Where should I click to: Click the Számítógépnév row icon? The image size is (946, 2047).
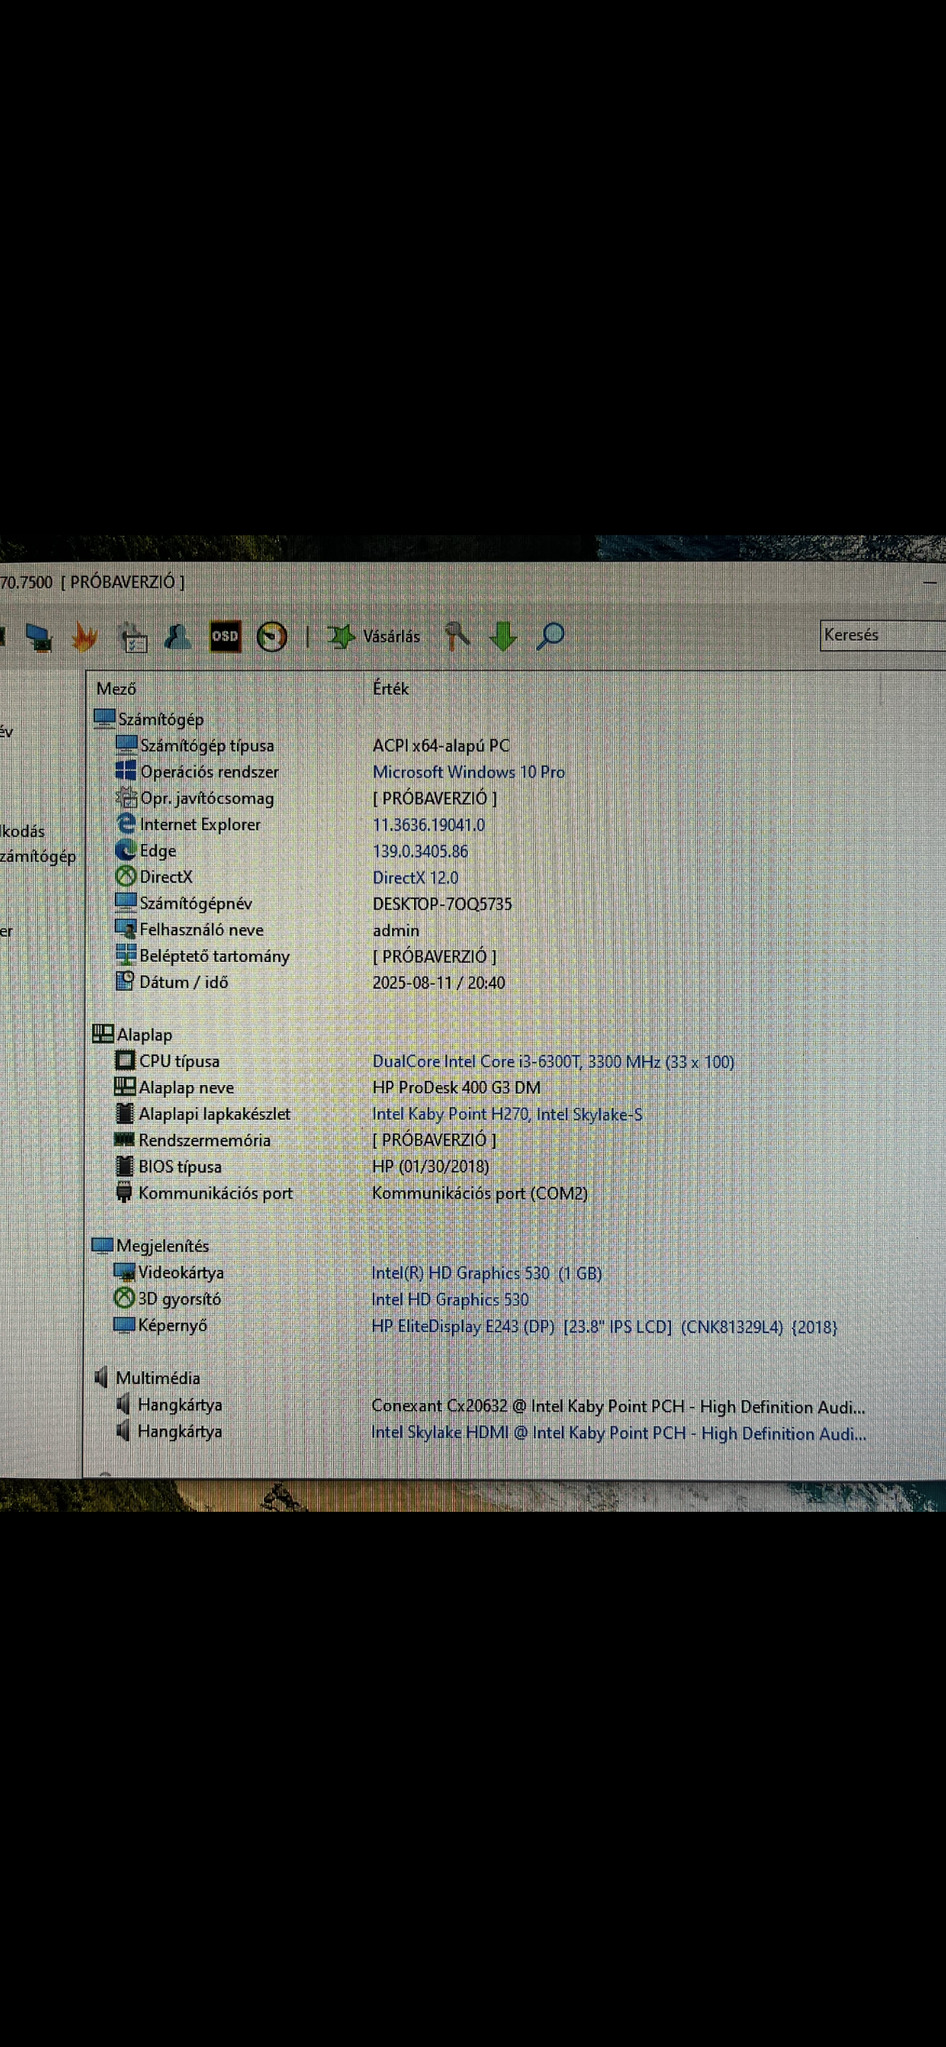[x=125, y=902]
